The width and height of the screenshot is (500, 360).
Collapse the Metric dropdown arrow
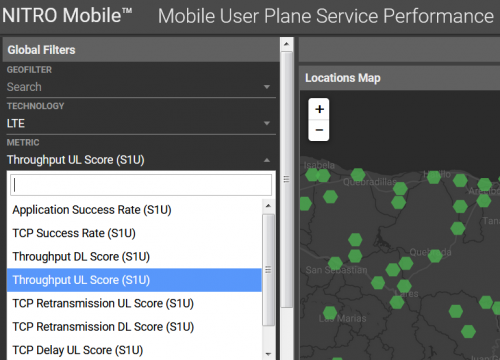click(x=267, y=160)
